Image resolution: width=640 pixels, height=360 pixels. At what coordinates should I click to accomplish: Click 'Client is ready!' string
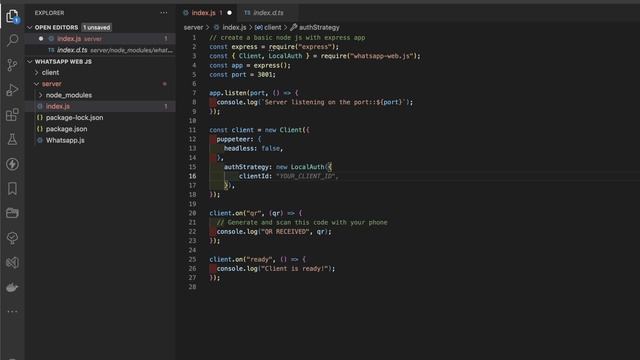(x=295, y=269)
